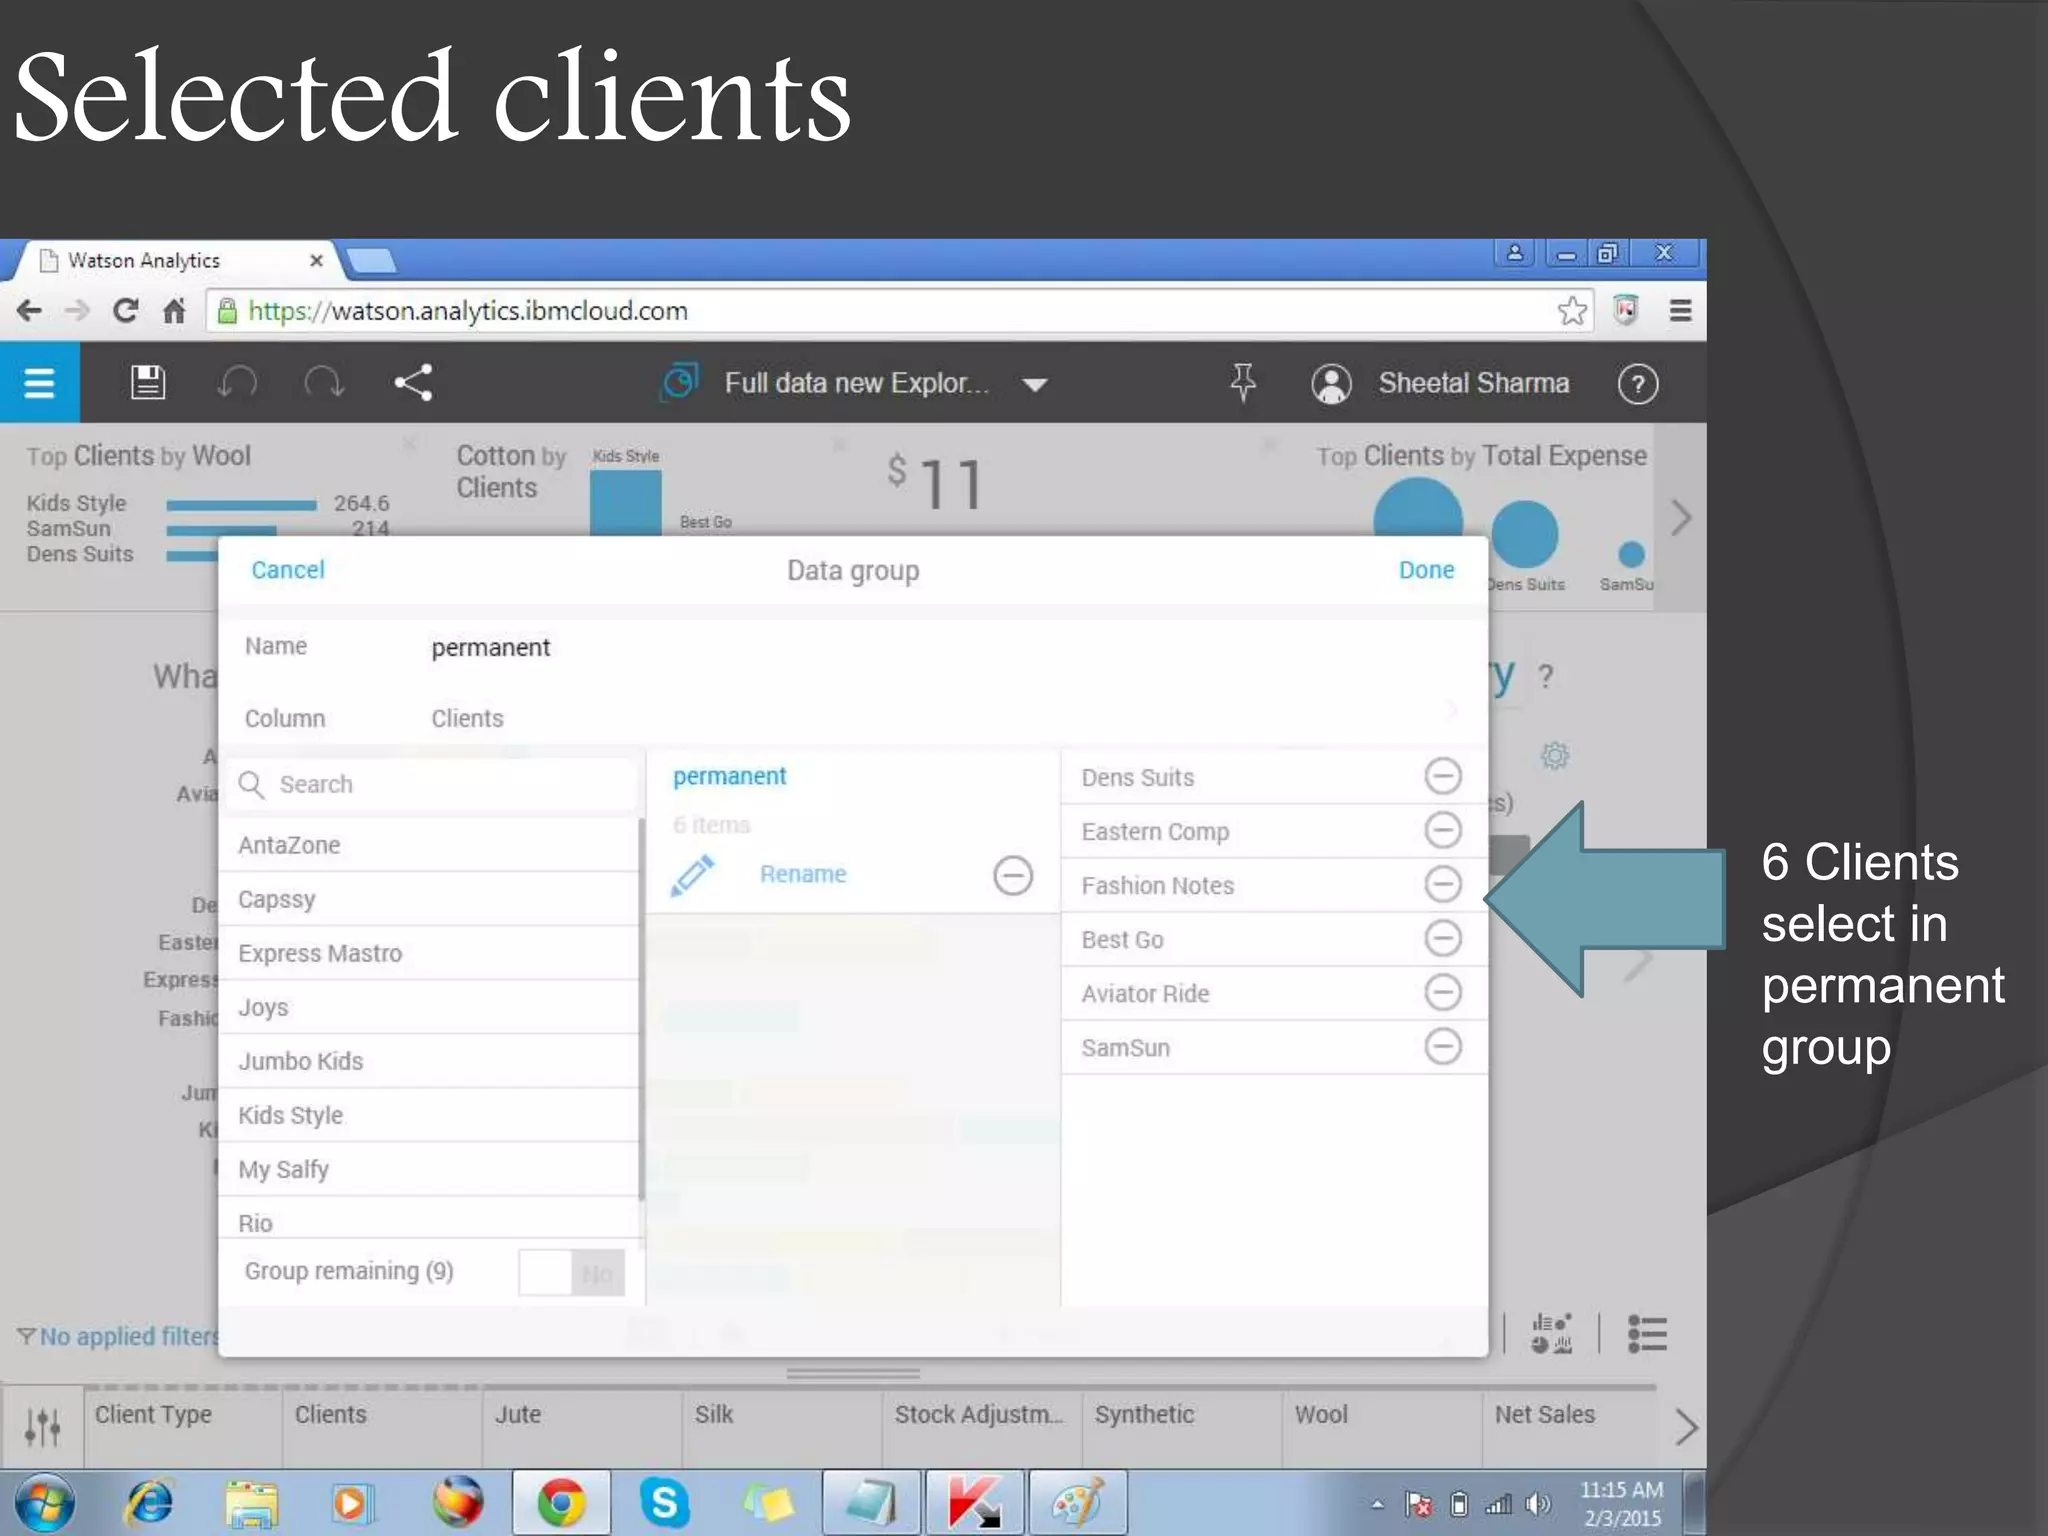Open the help question mark icon
The width and height of the screenshot is (2048, 1536).
pos(1637,384)
